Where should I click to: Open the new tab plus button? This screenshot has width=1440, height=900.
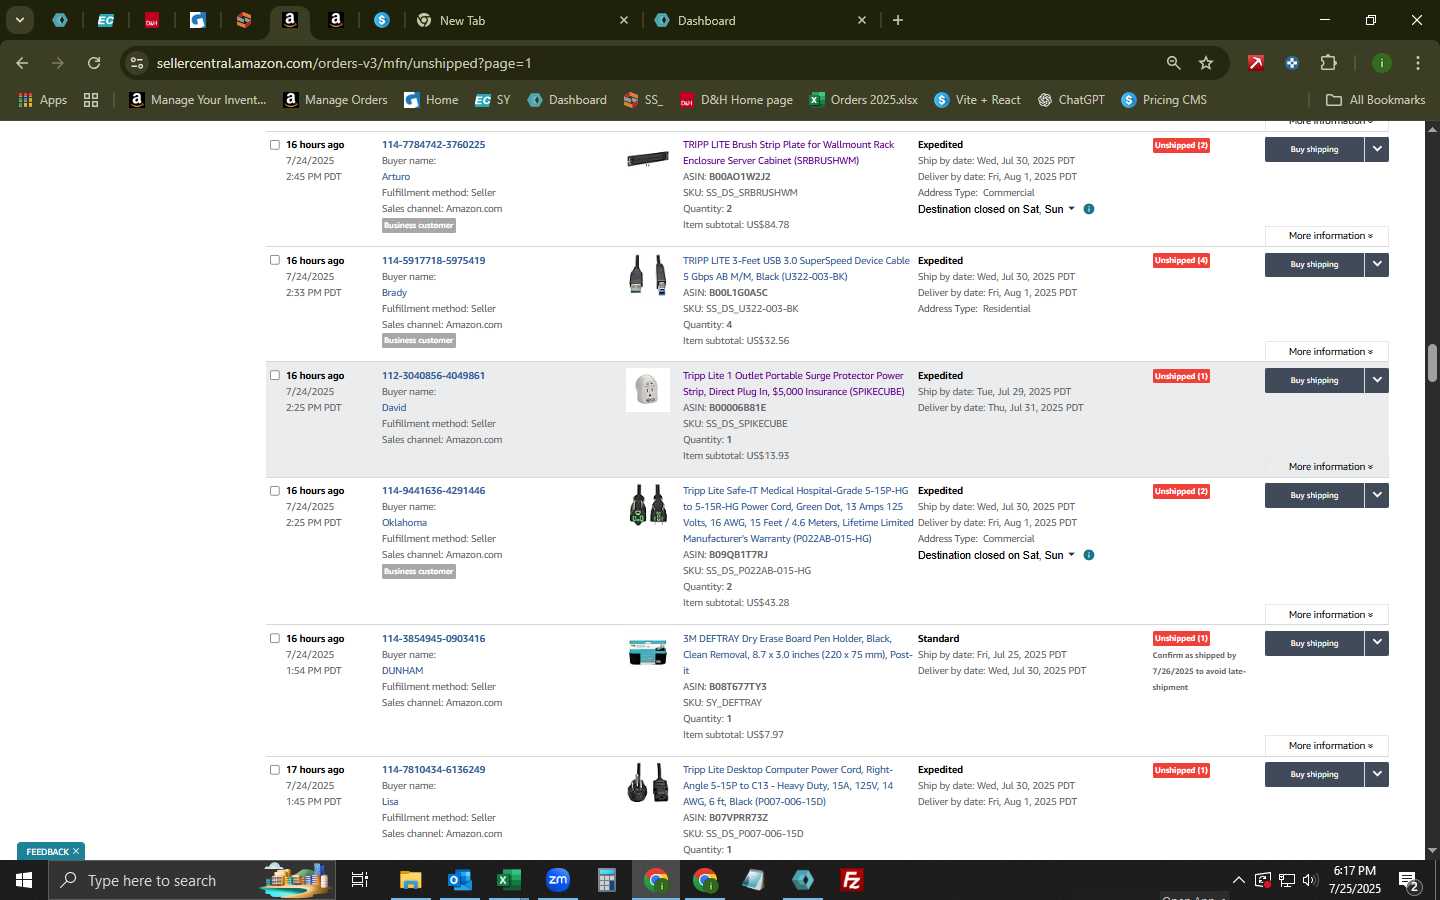[x=898, y=20]
